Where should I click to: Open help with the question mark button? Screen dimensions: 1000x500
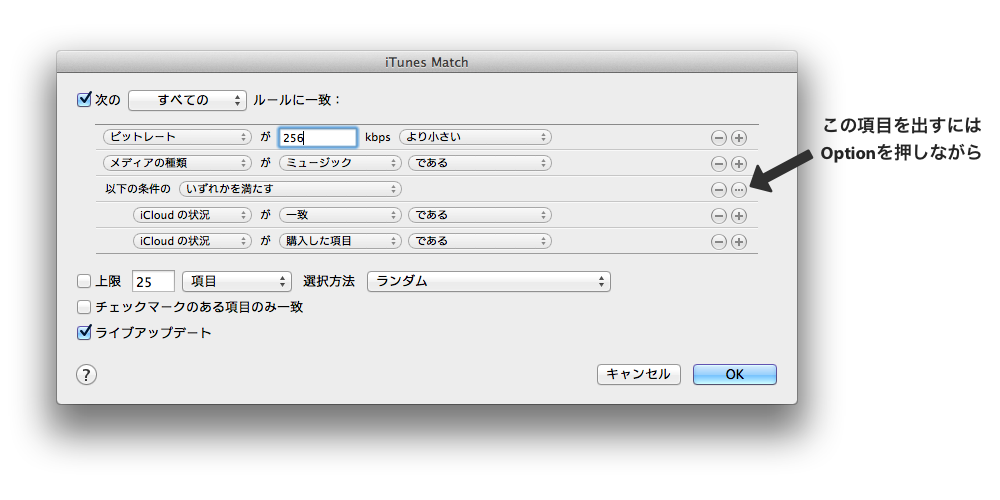tap(86, 374)
